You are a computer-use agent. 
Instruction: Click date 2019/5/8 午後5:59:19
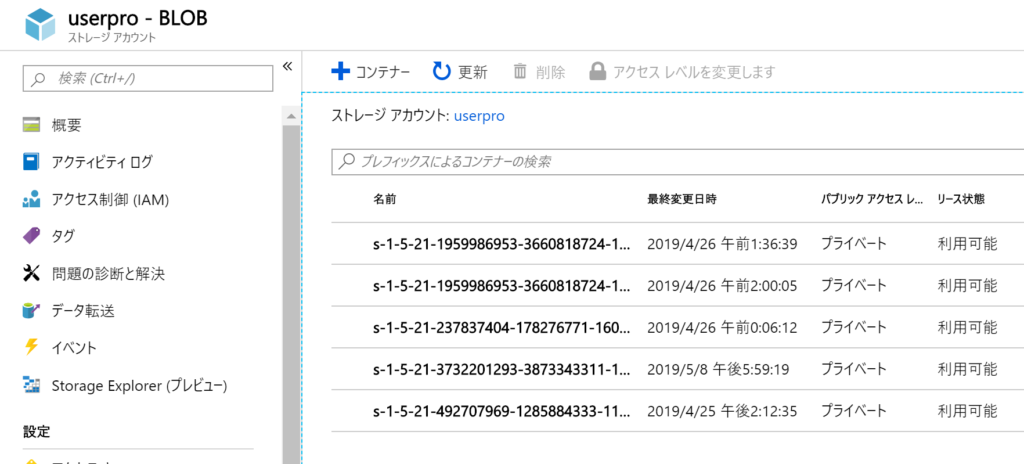pos(718,369)
